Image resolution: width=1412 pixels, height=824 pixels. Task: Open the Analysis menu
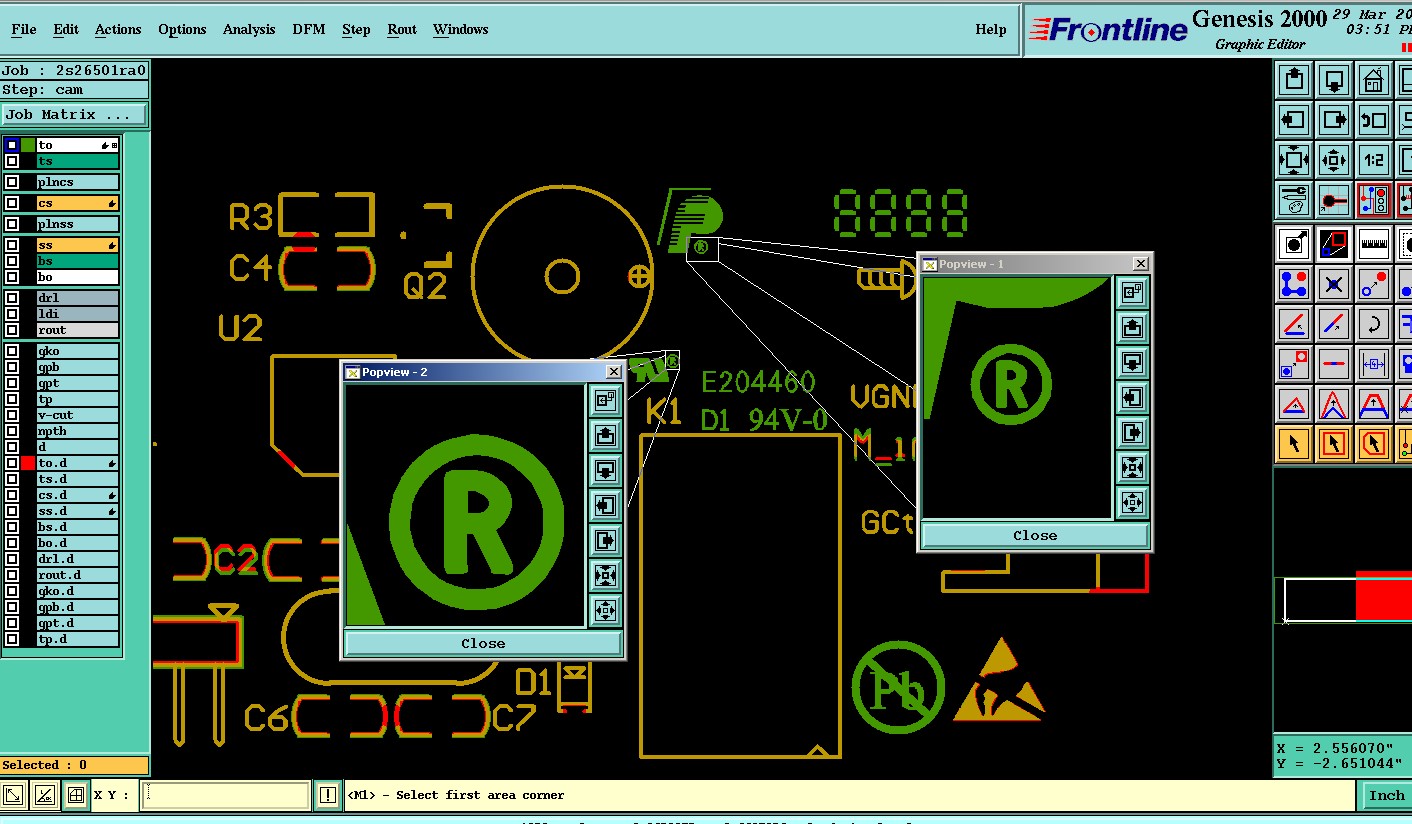point(249,29)
